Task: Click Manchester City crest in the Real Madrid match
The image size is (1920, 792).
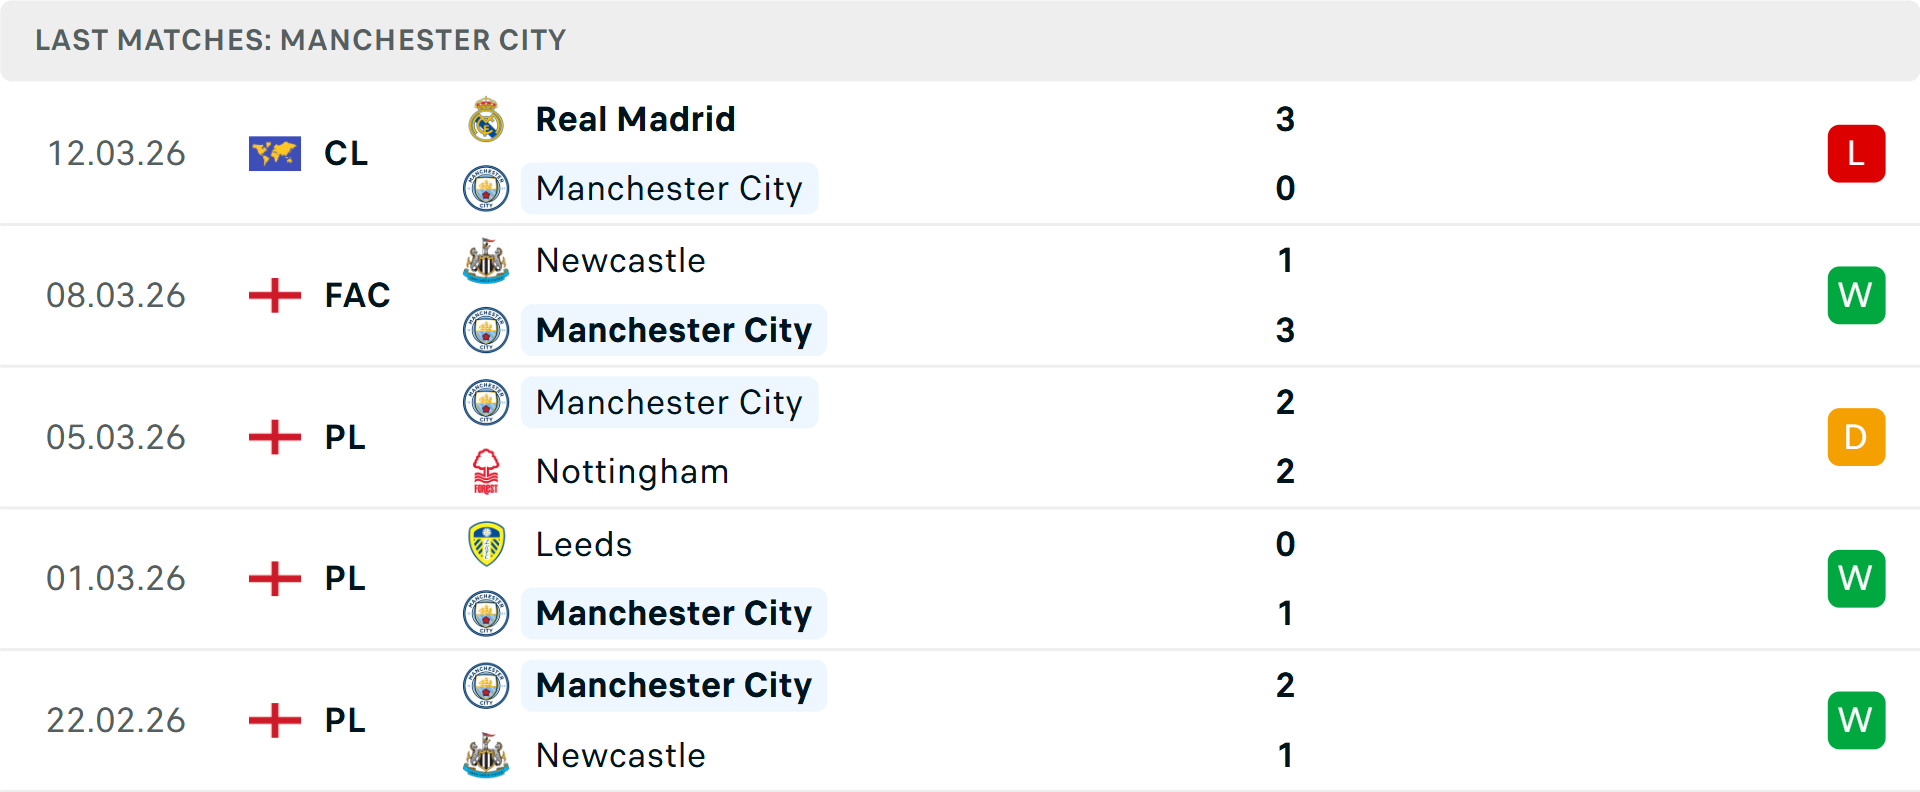Action: [x=486, y=189]
